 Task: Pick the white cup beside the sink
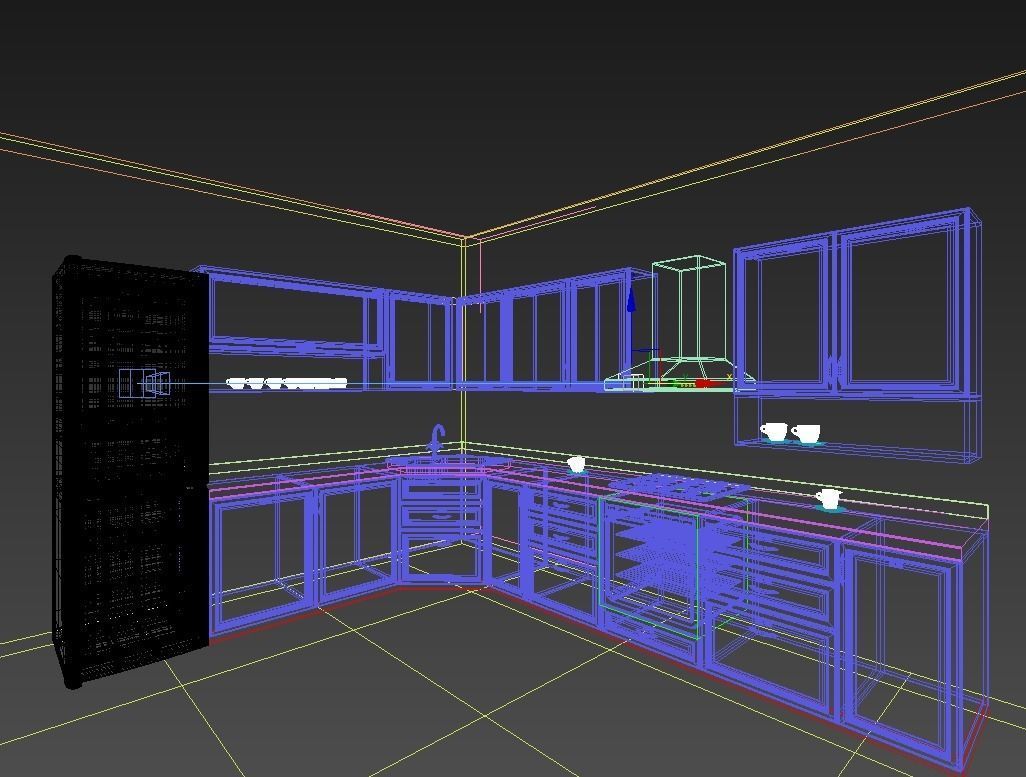click(x=576, y=464)
